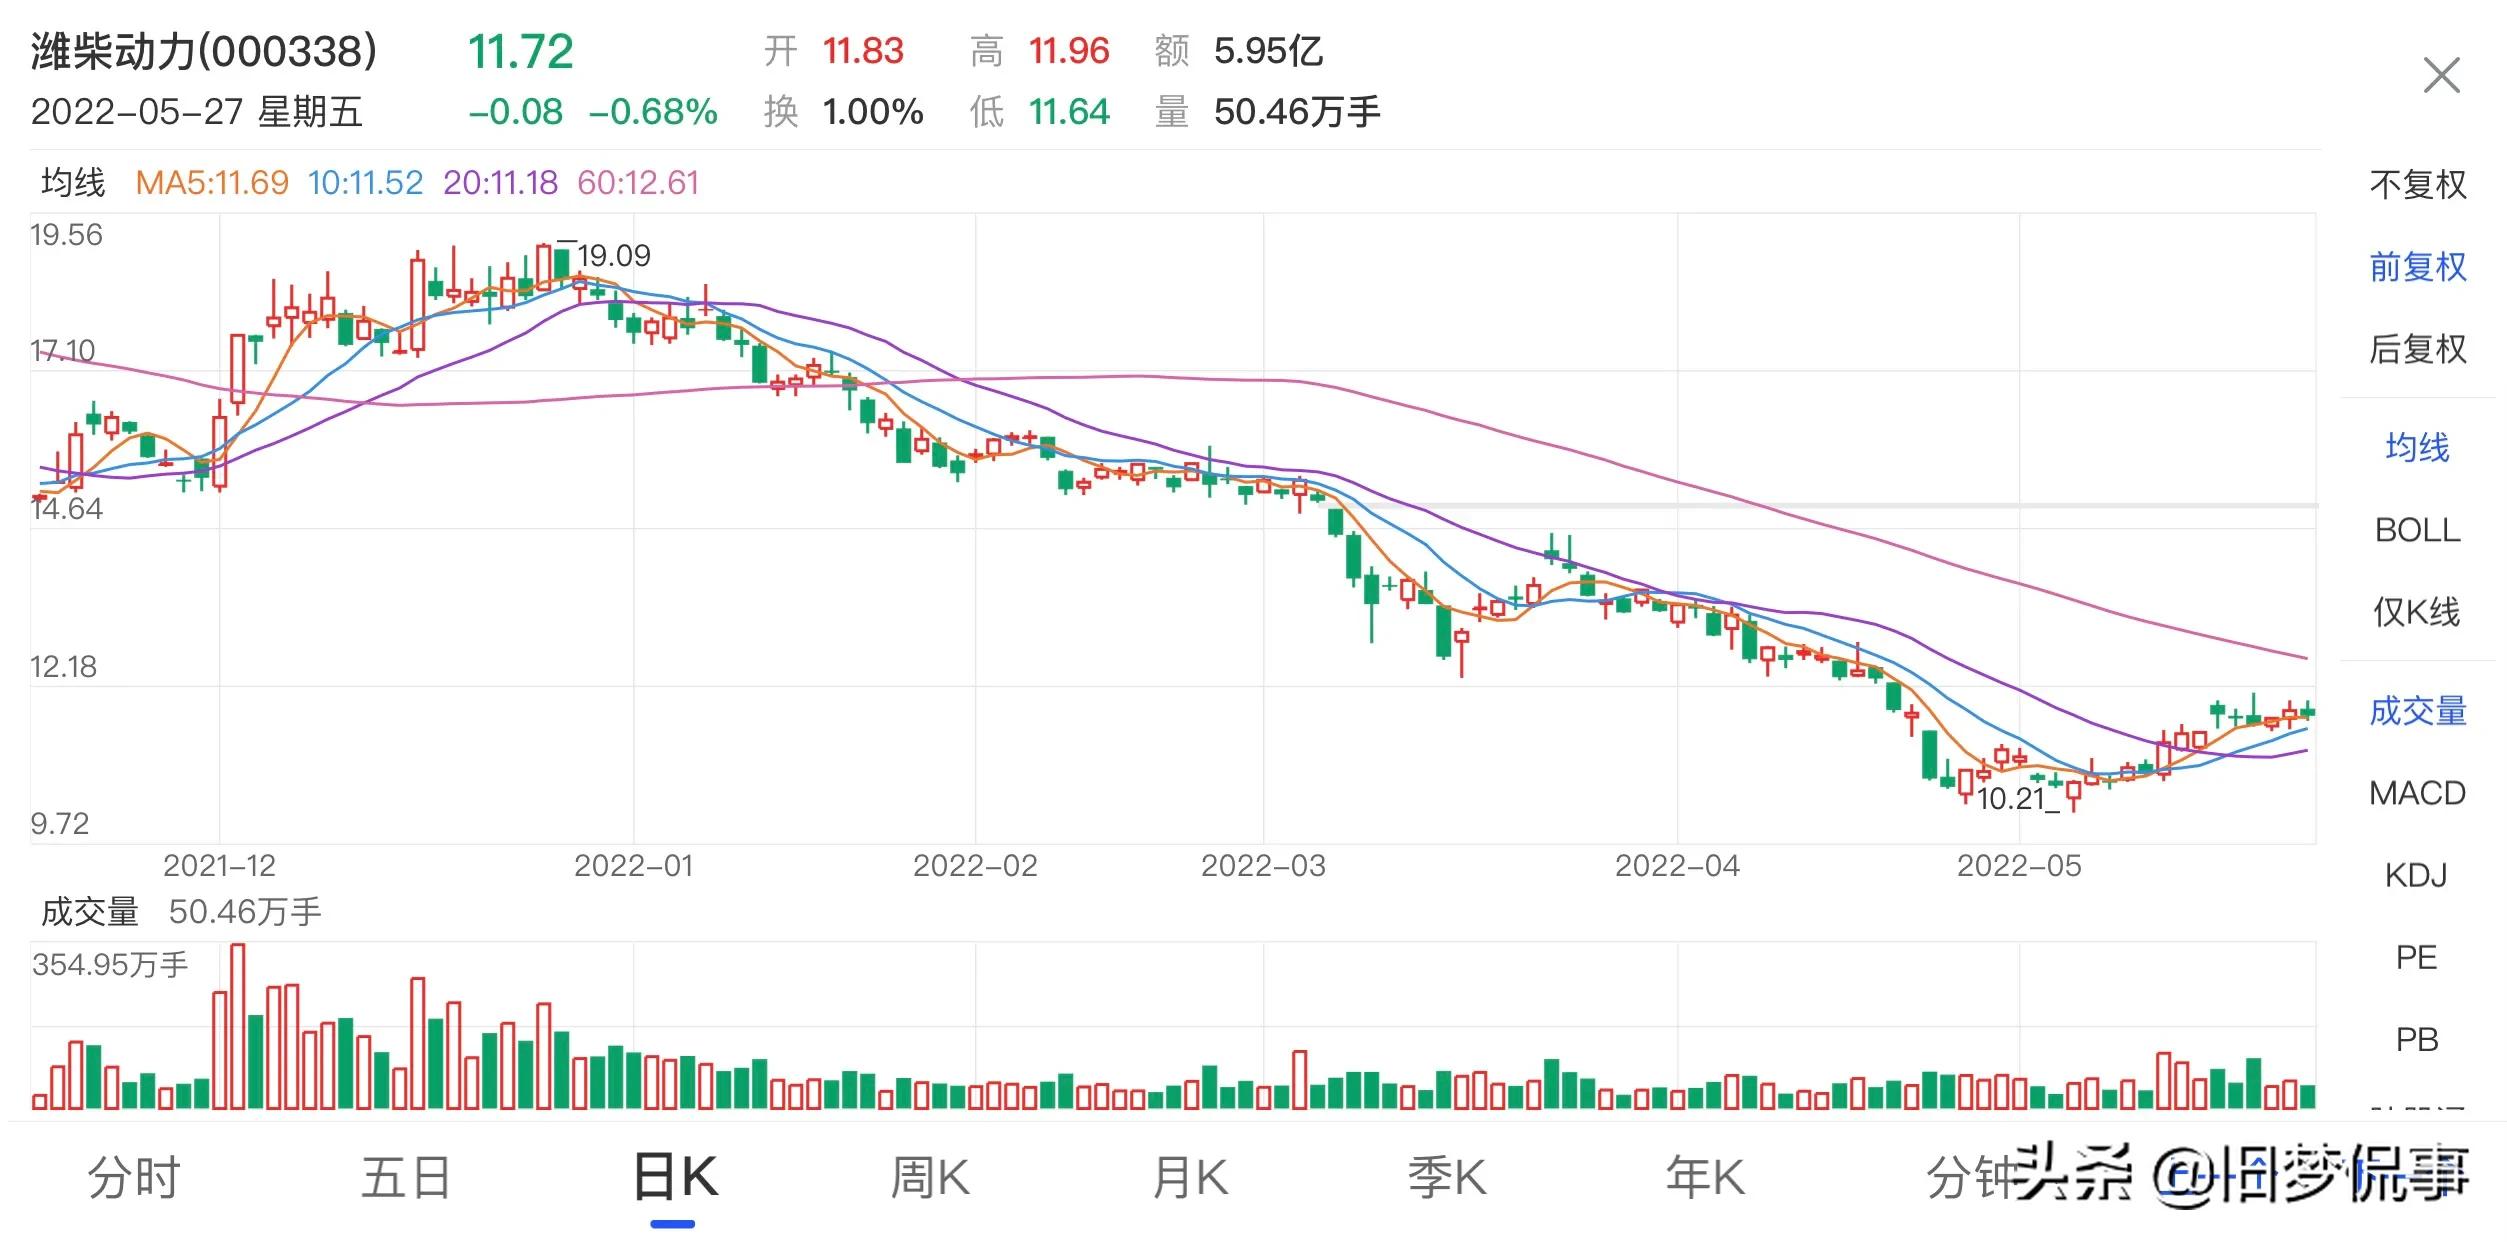Select the 日K daily candlestick tab
This screenshot has height=1242, width=2507.
675,1177
